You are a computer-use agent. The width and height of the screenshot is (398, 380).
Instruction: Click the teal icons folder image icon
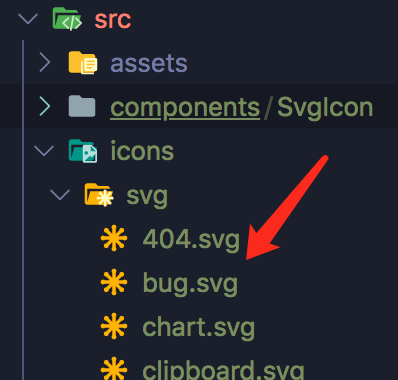coord(83,151)
